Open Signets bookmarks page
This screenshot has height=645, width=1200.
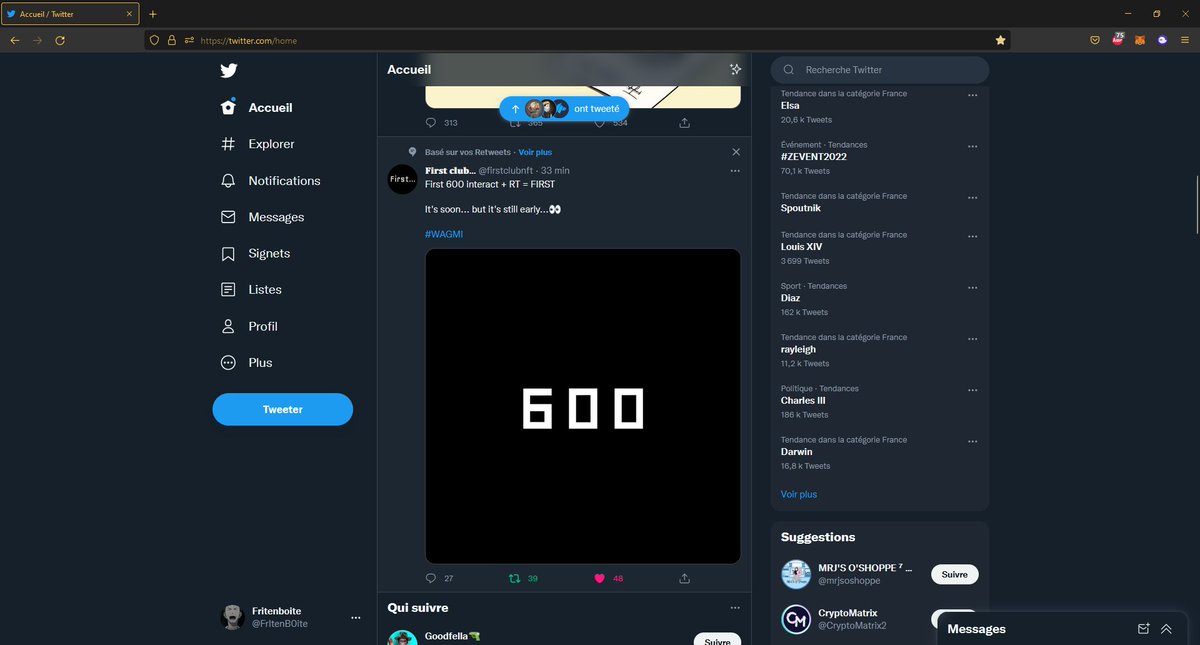(x=256, y=254)
